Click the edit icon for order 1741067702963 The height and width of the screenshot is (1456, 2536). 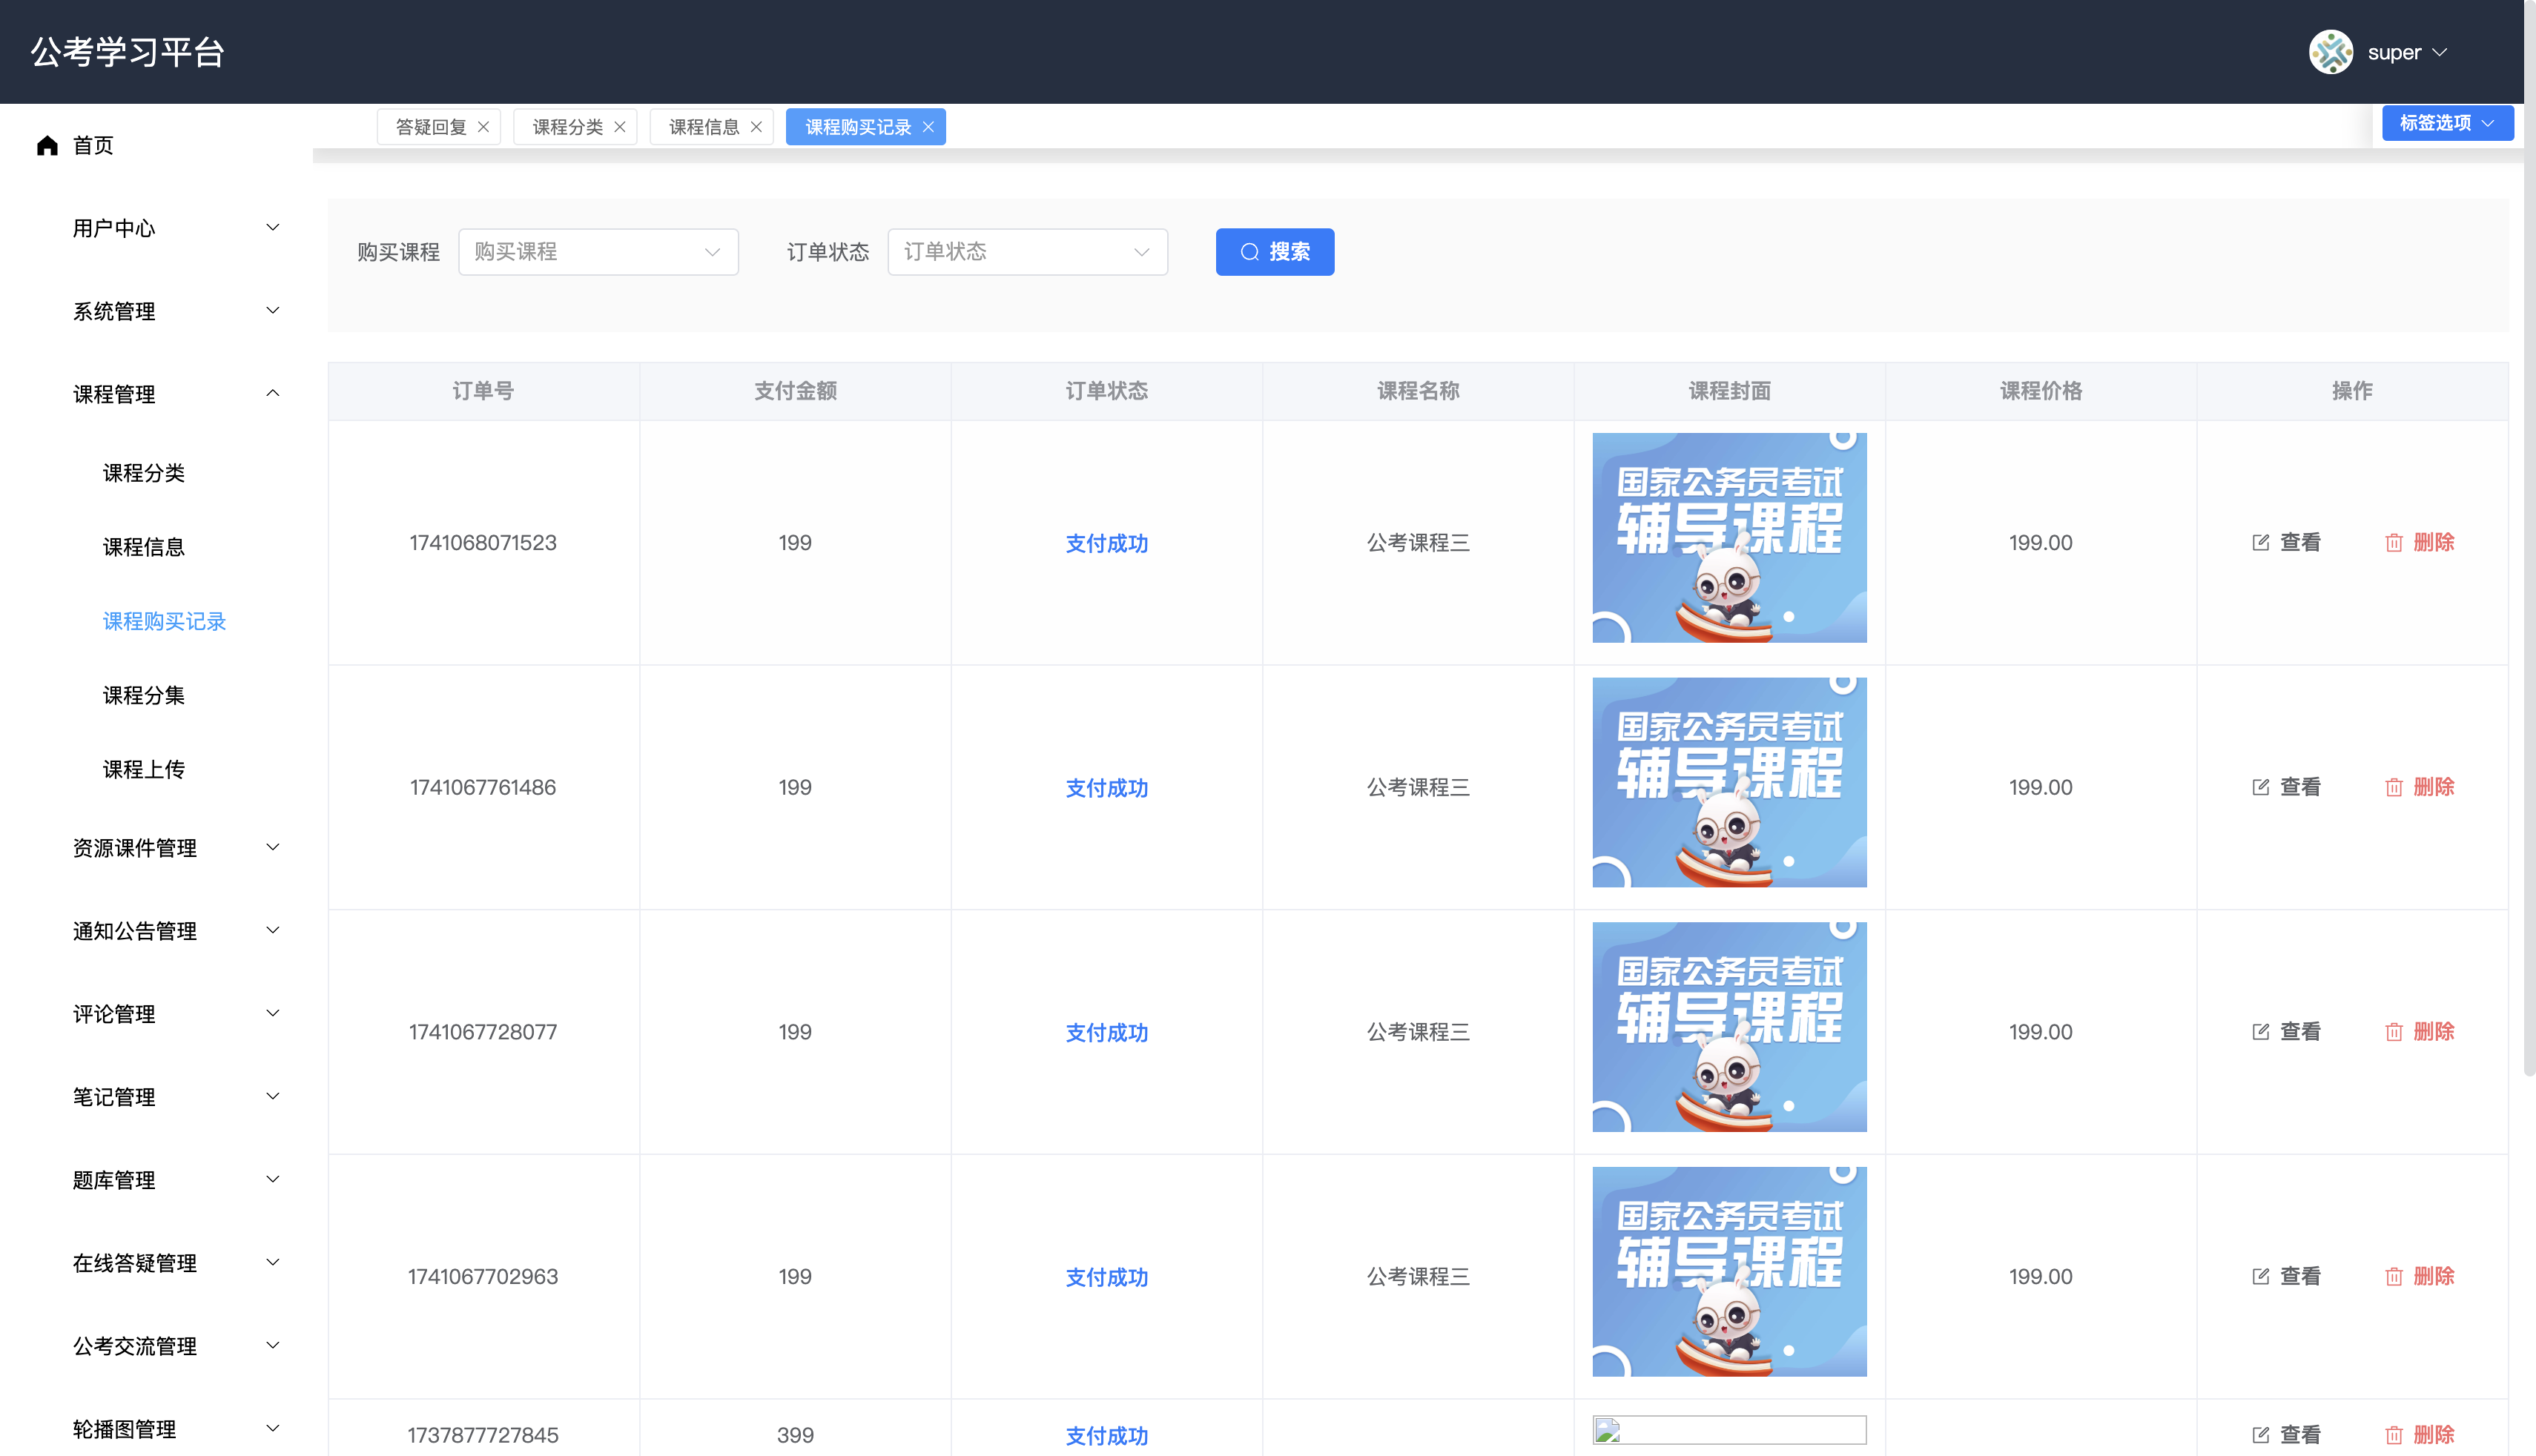[2262, 1276]
